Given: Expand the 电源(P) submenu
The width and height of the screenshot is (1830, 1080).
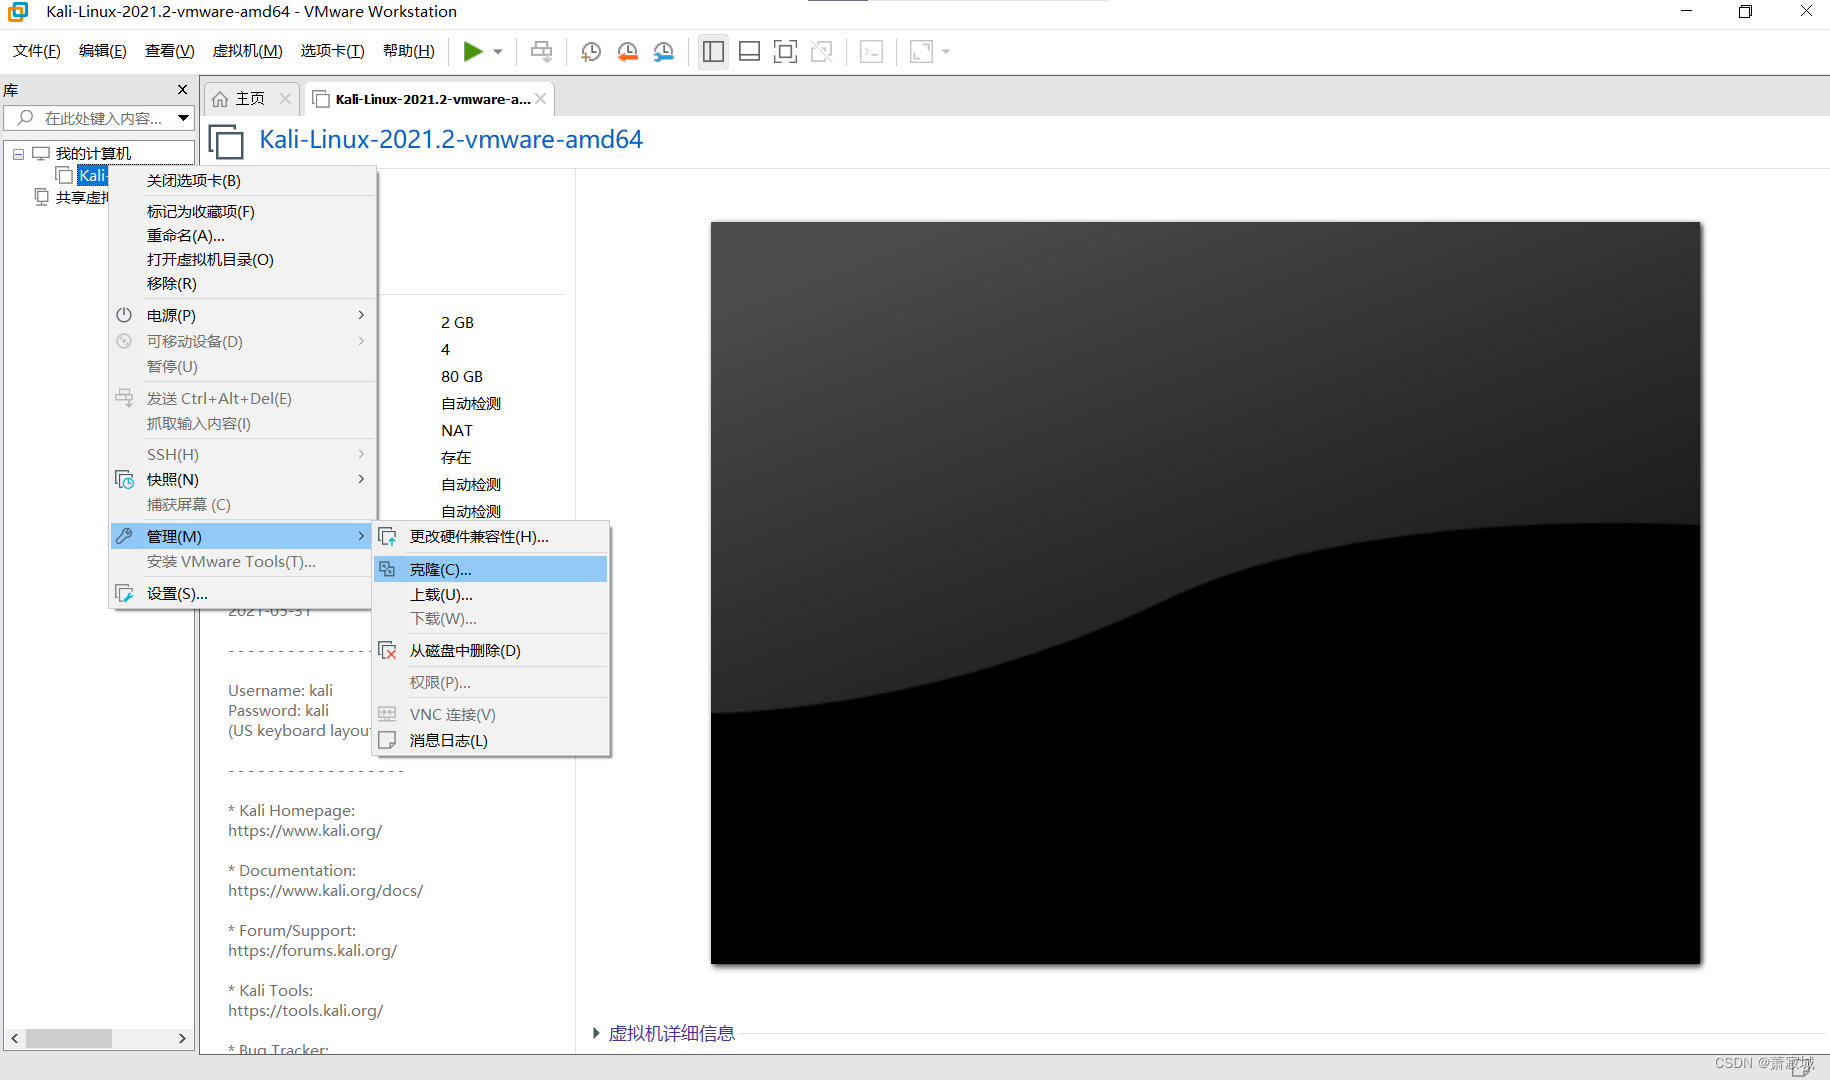Looking at the screenshot, I should coord(243,315).
